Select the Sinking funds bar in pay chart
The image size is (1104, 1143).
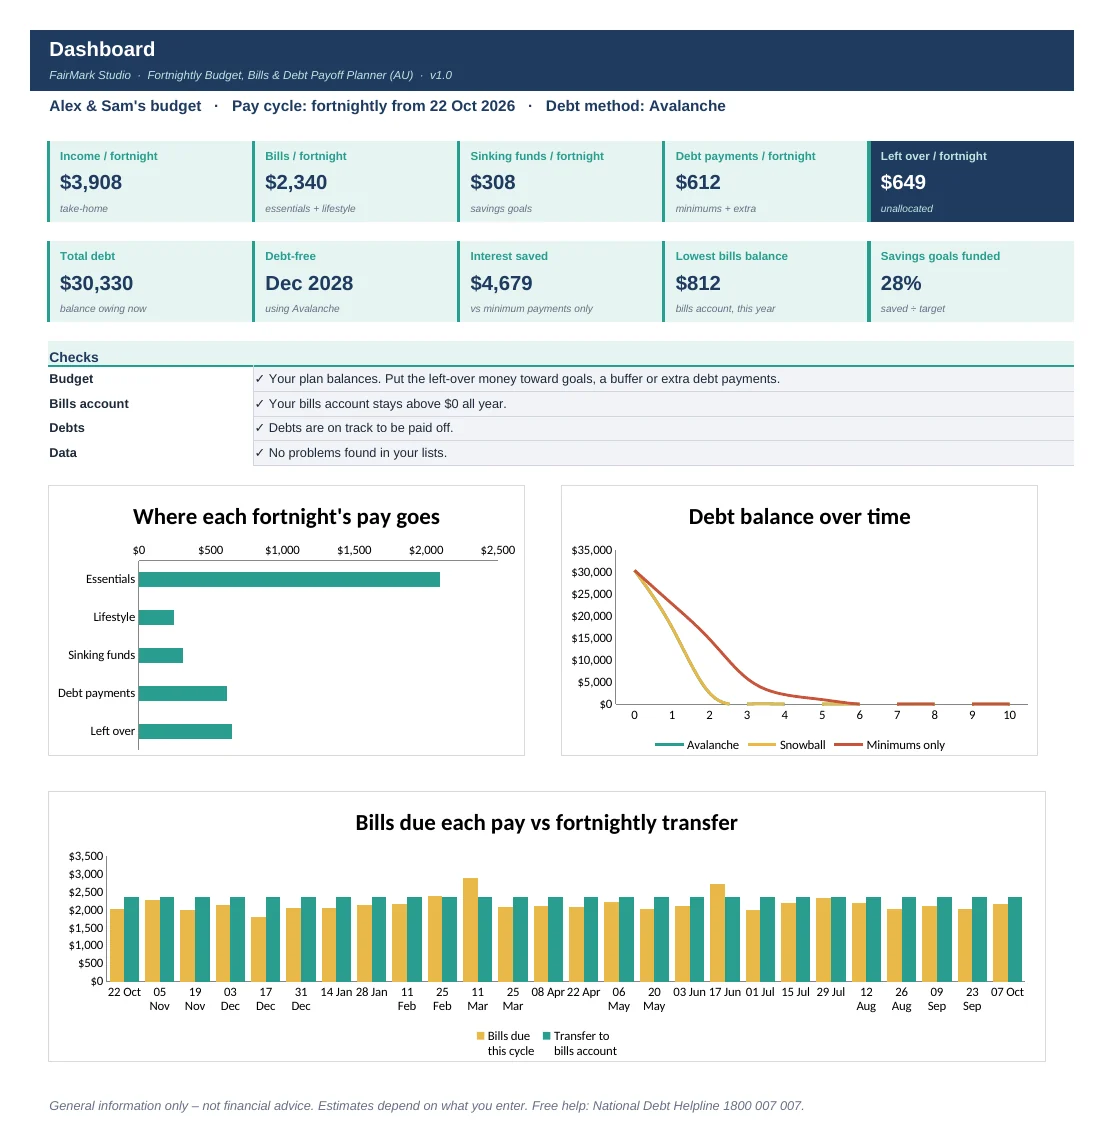(x=160, y=655)
